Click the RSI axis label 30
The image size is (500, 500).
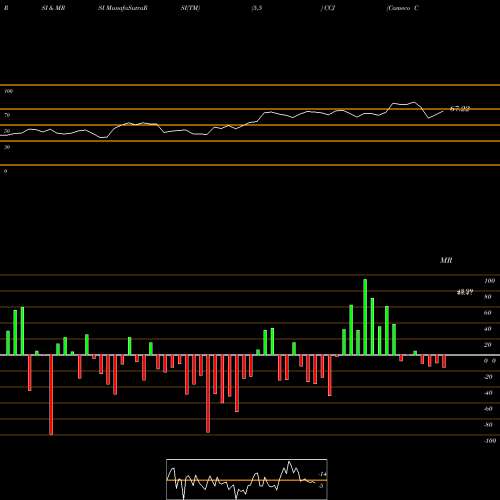[x=7, y=147]
